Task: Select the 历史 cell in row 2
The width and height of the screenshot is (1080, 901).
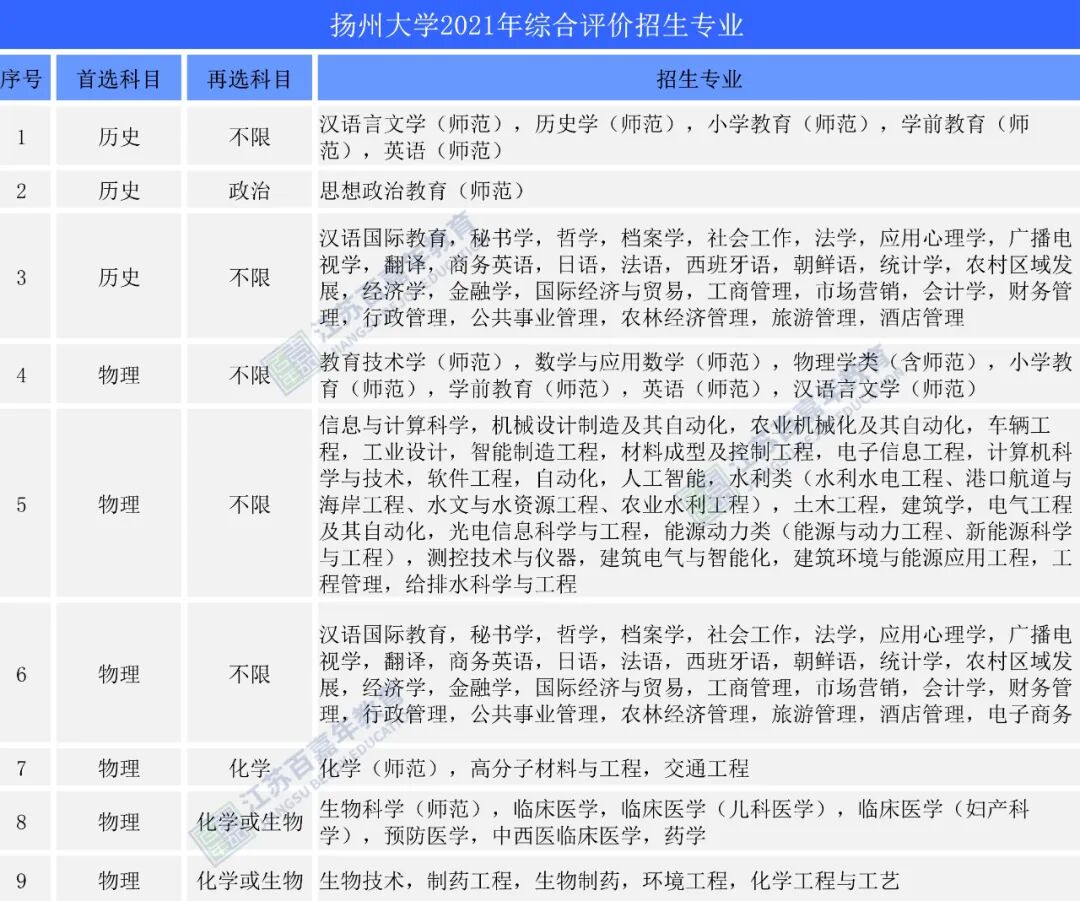Action: coord(119,188)
